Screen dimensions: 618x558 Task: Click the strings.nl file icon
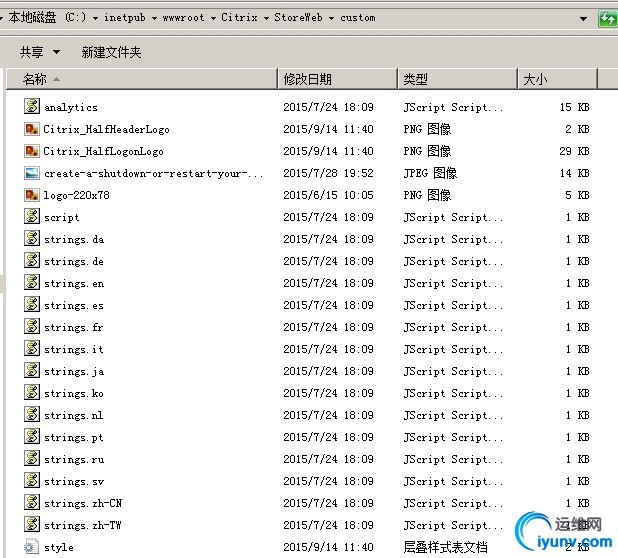(32, 415)
